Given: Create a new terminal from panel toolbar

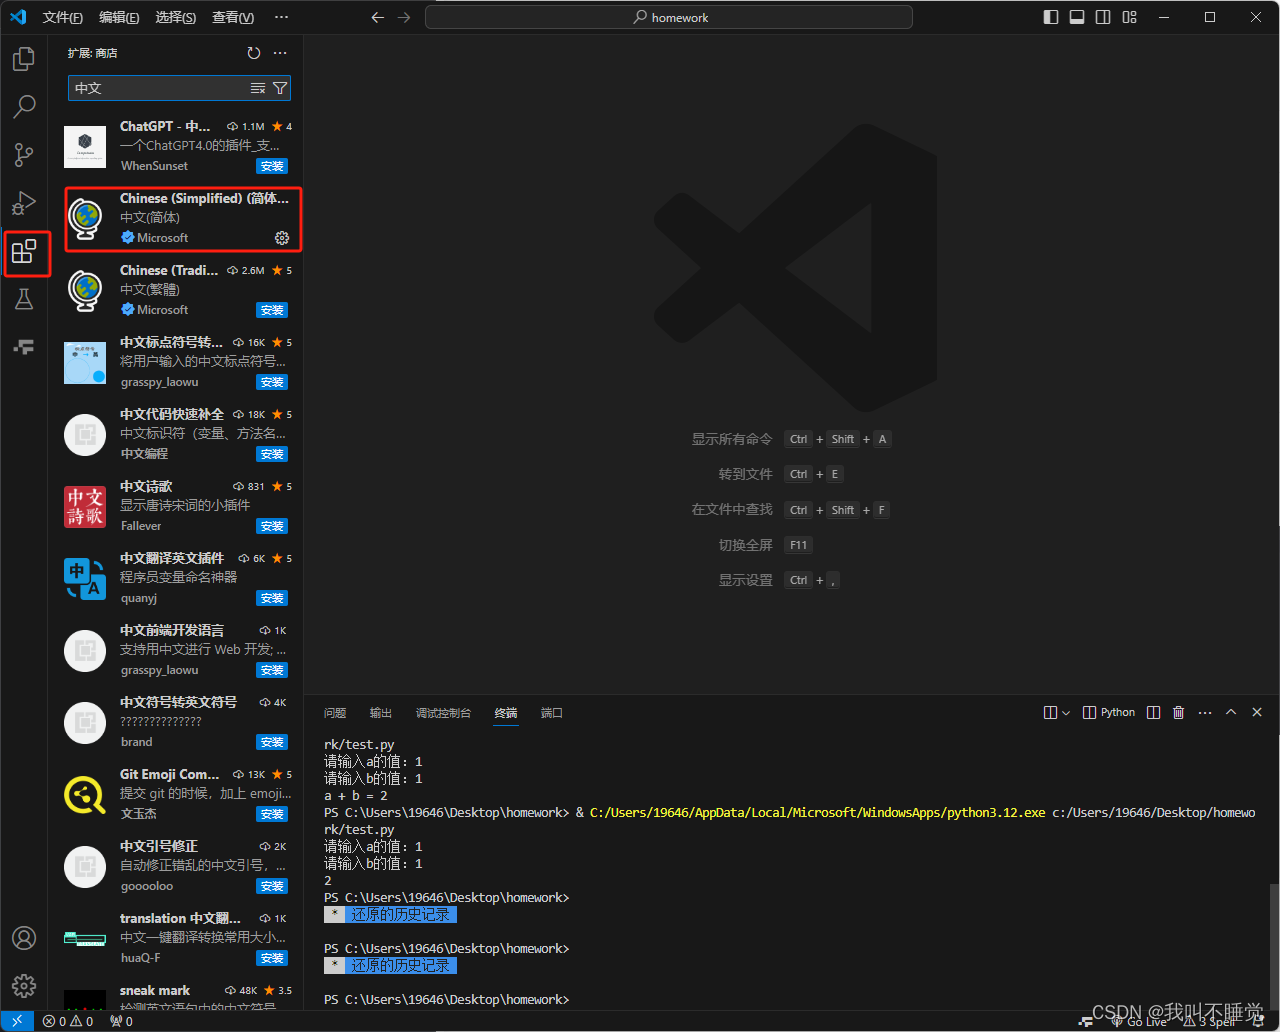Looking at the screenshot, I should click(1050, 713).
